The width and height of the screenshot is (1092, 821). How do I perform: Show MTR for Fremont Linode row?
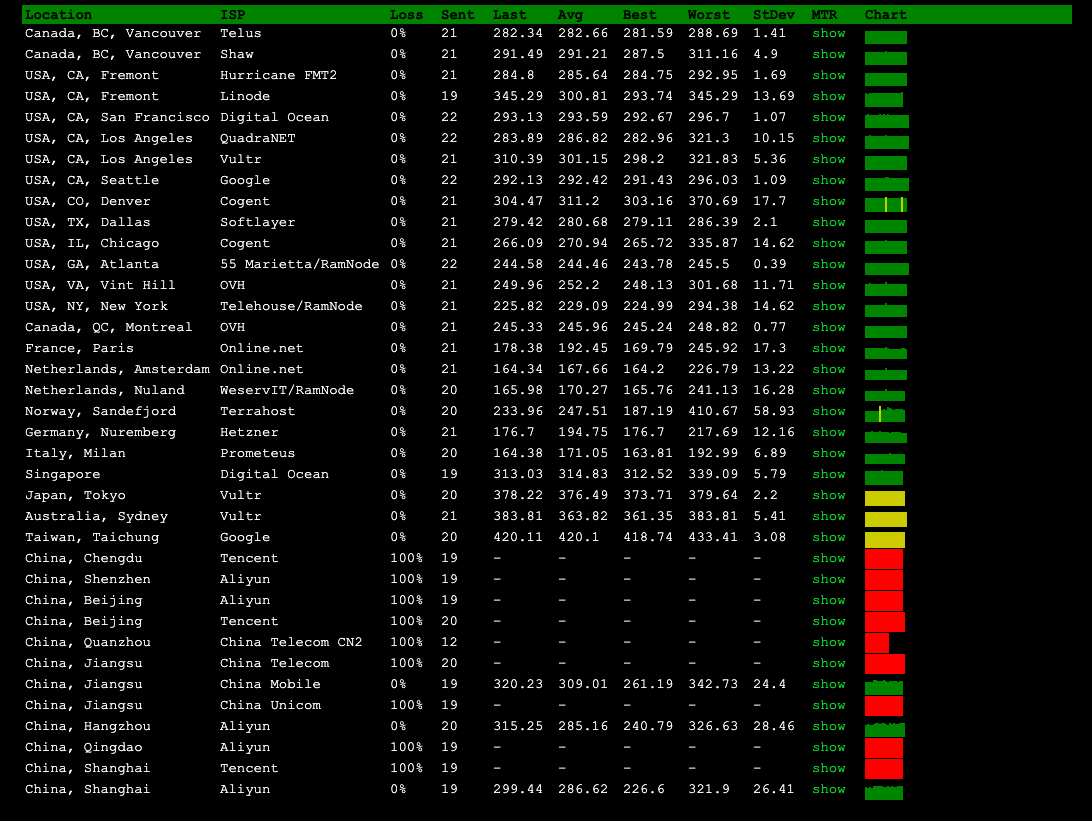click(829, 95)
